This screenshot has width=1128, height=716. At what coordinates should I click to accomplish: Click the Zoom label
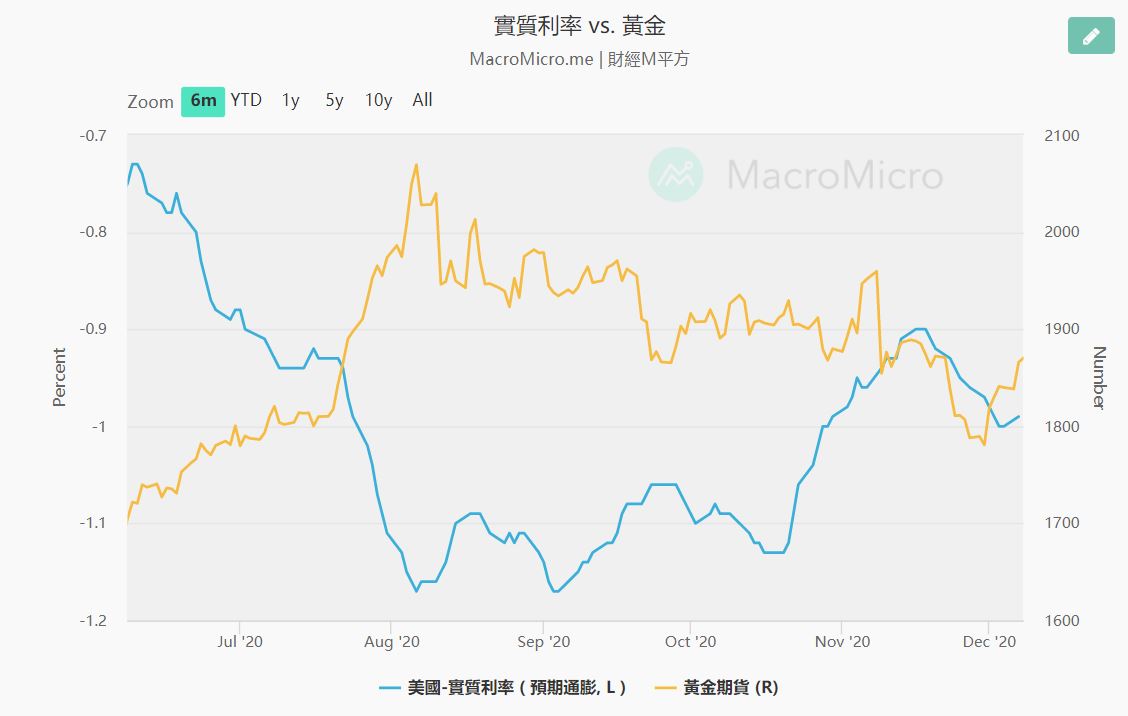coord(150,101)
